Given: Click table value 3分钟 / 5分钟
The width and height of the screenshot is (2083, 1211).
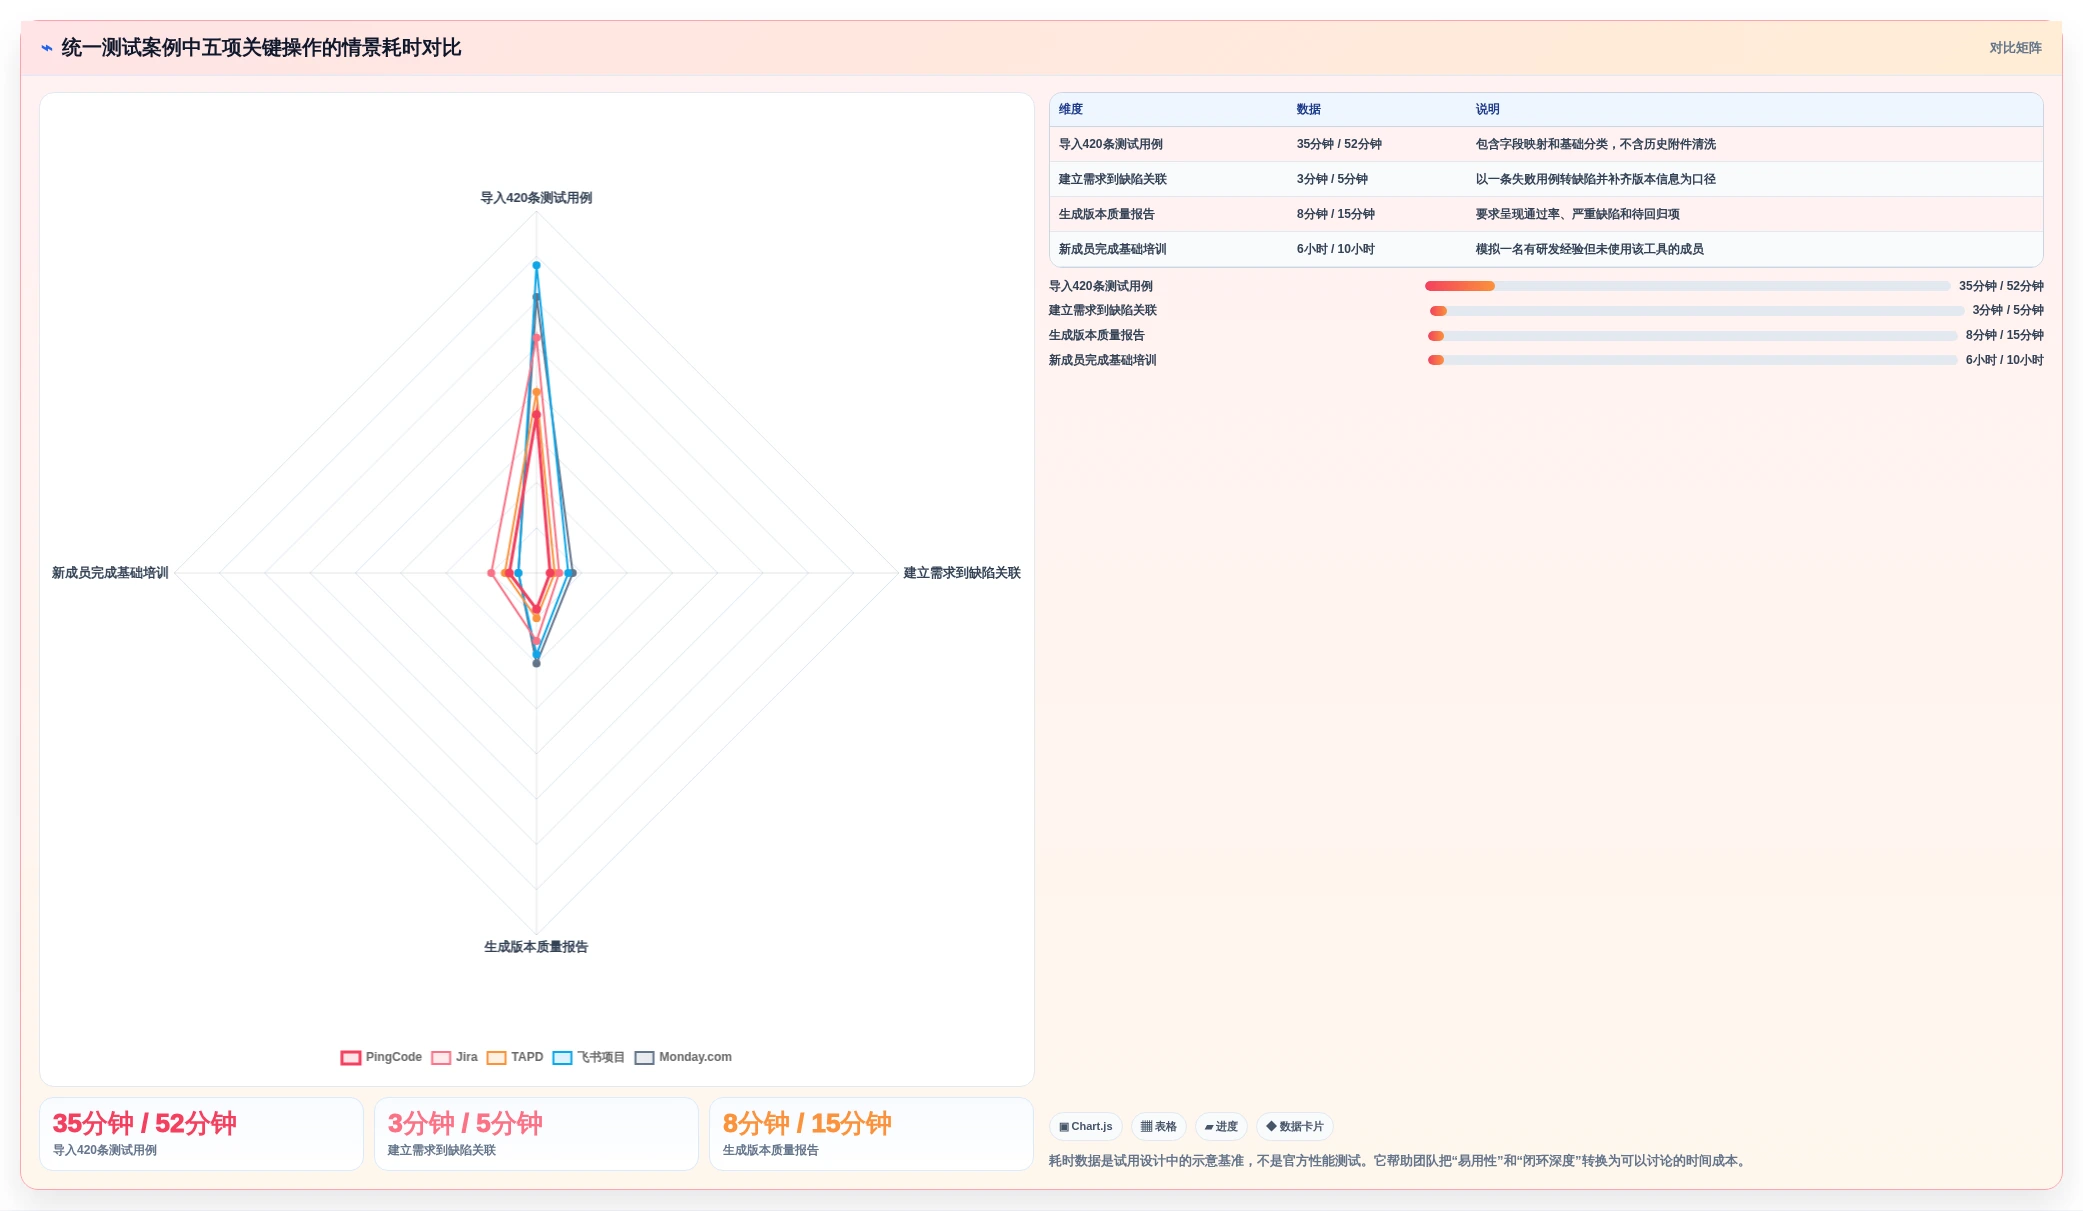Looking at the screenshot, I should point(1332,180).
